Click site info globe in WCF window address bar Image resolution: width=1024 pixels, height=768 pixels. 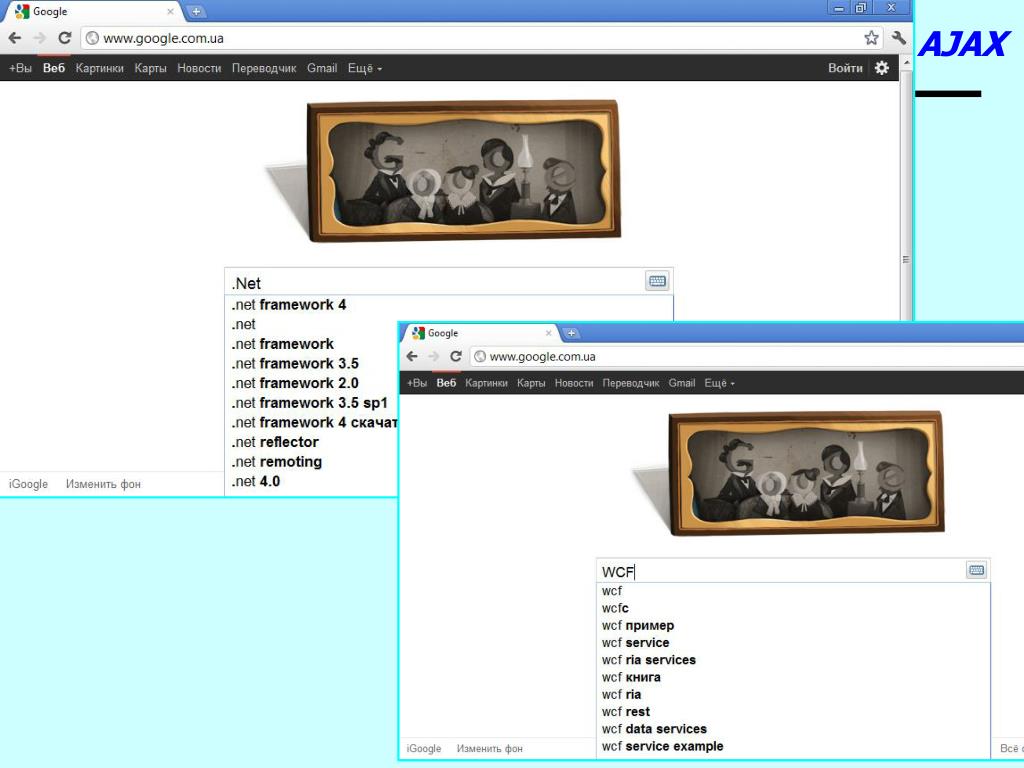(480, 357)
